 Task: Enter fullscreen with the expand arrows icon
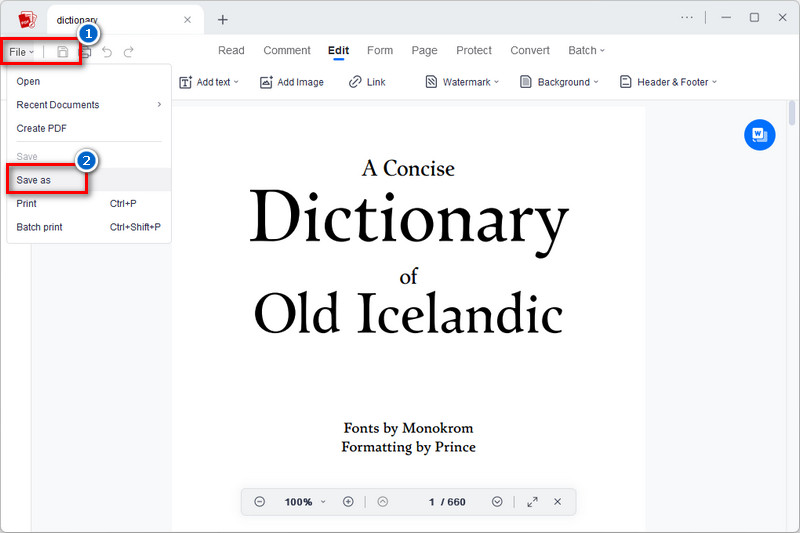coord(532,502)
